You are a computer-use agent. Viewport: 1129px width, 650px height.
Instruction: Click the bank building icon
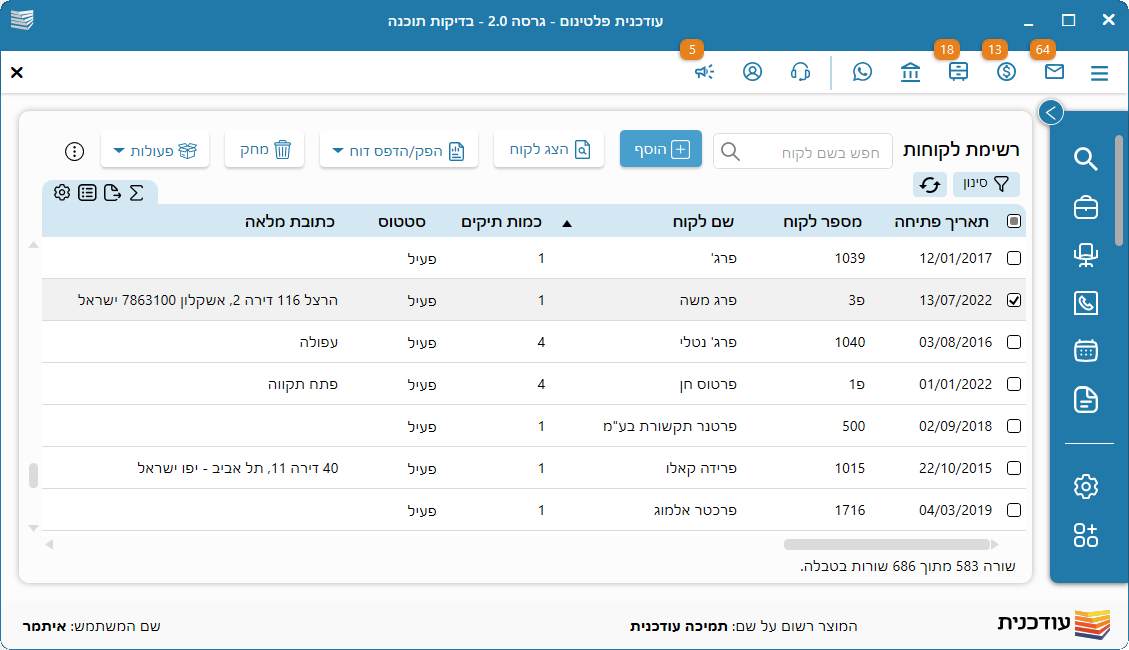pos(910,72)
